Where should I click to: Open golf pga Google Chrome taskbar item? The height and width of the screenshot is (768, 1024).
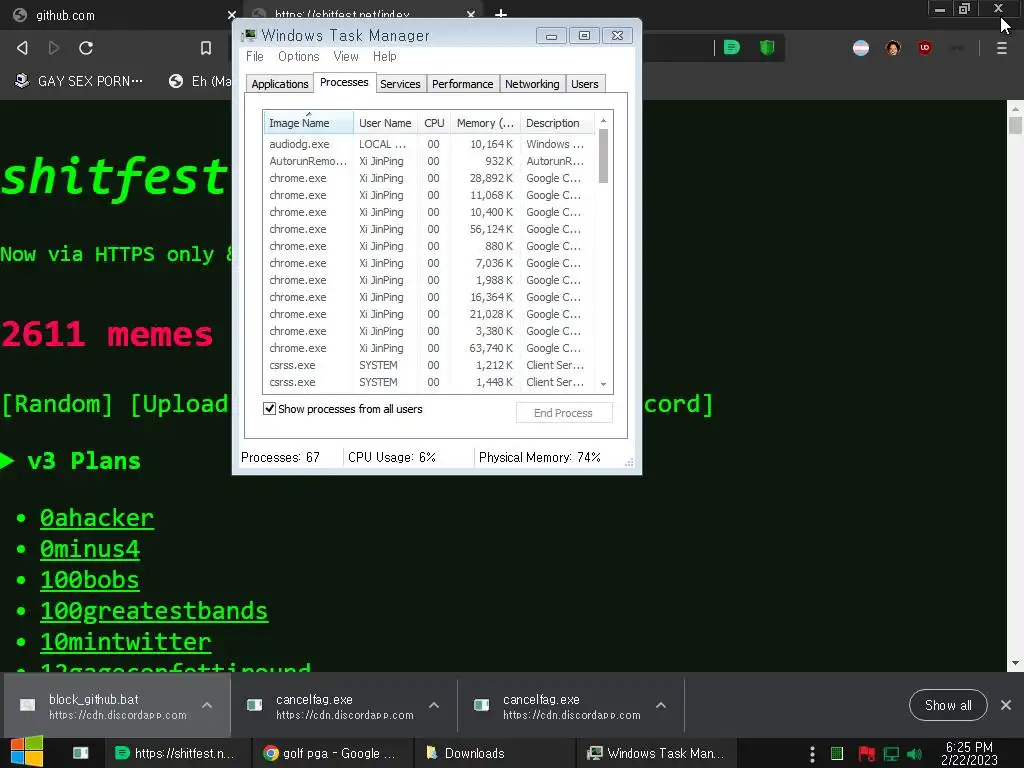tap(333, 753)
